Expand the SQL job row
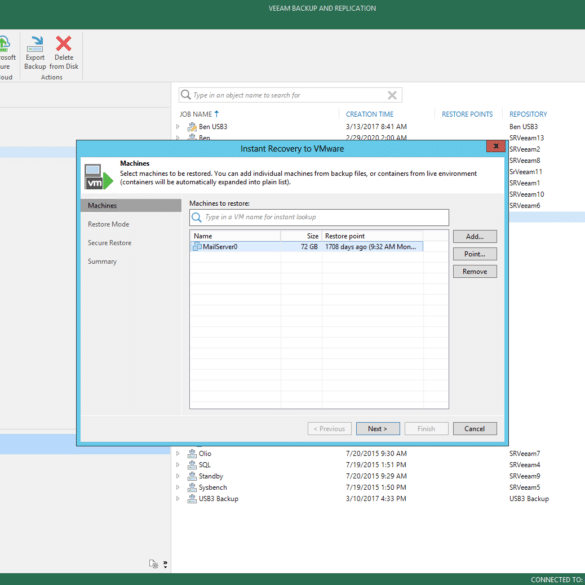Viewport: 585px width, 585px height. (x=178, y=465)
